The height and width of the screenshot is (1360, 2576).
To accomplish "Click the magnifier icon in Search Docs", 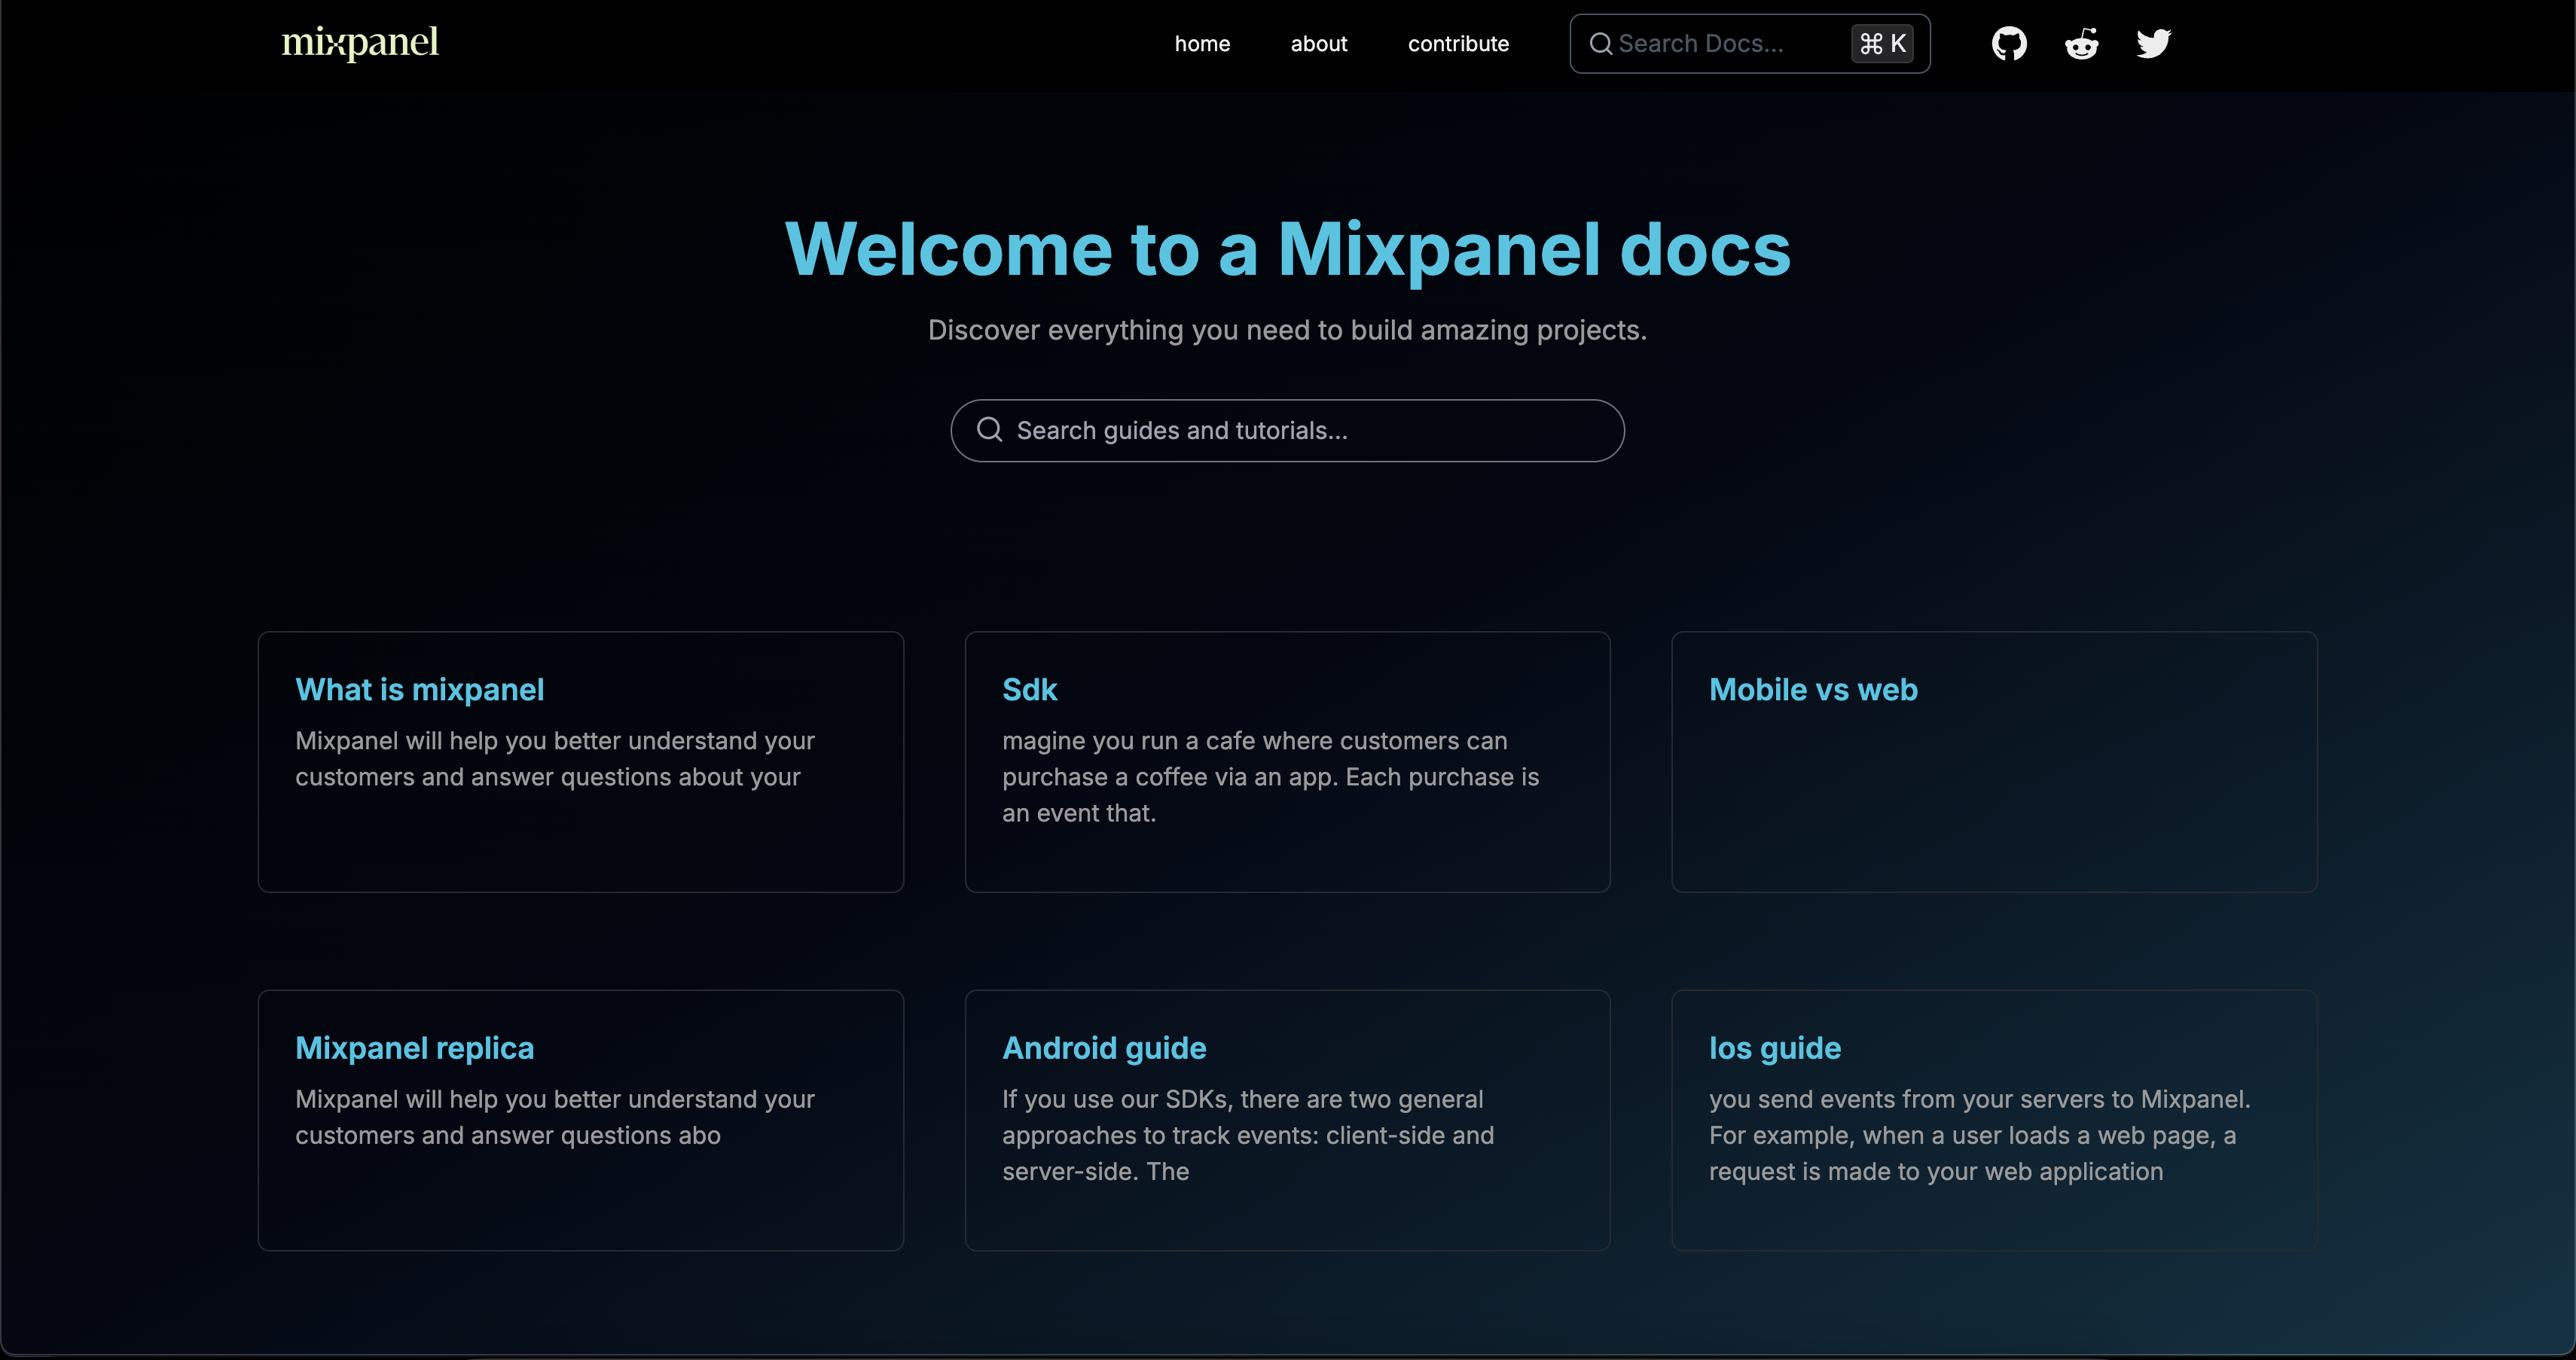I will point(1600,44).
